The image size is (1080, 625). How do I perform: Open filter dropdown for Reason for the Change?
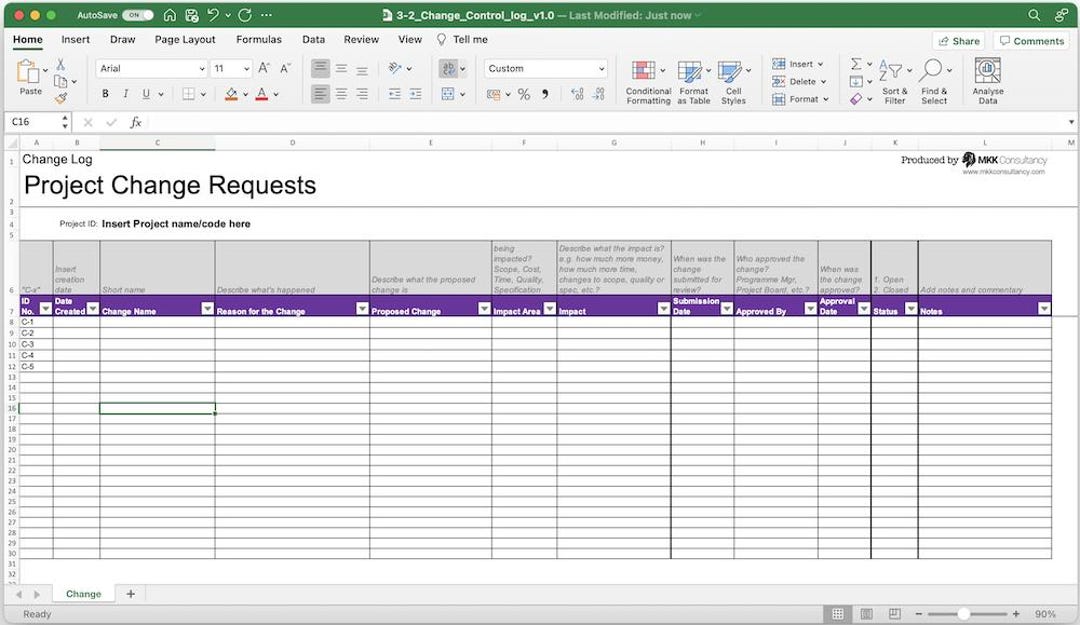point(362,309)
